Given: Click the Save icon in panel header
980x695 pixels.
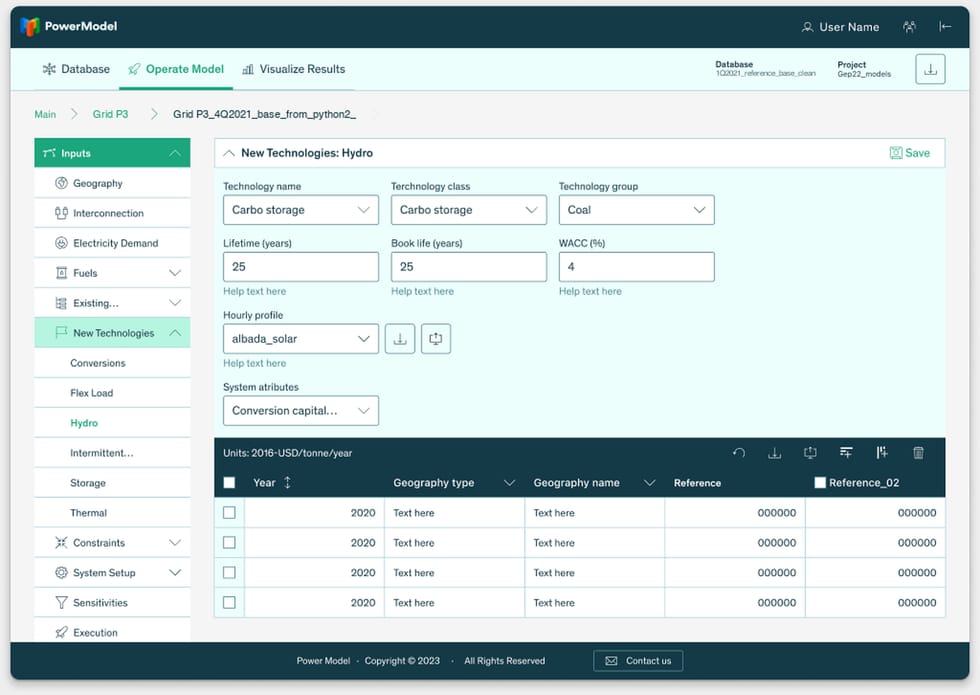Looking at the screenshot, I should [896, 153].
